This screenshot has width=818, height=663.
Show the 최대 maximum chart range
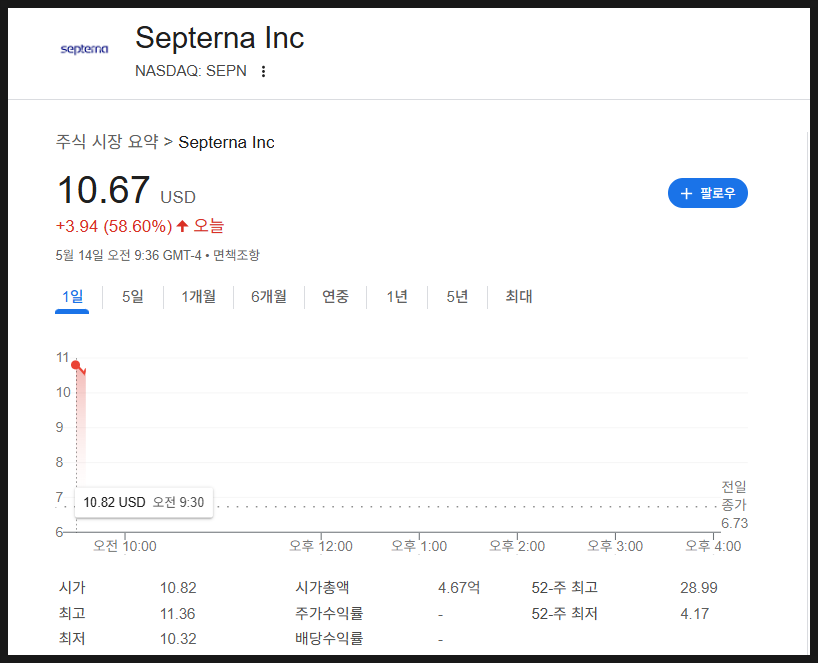519,296
